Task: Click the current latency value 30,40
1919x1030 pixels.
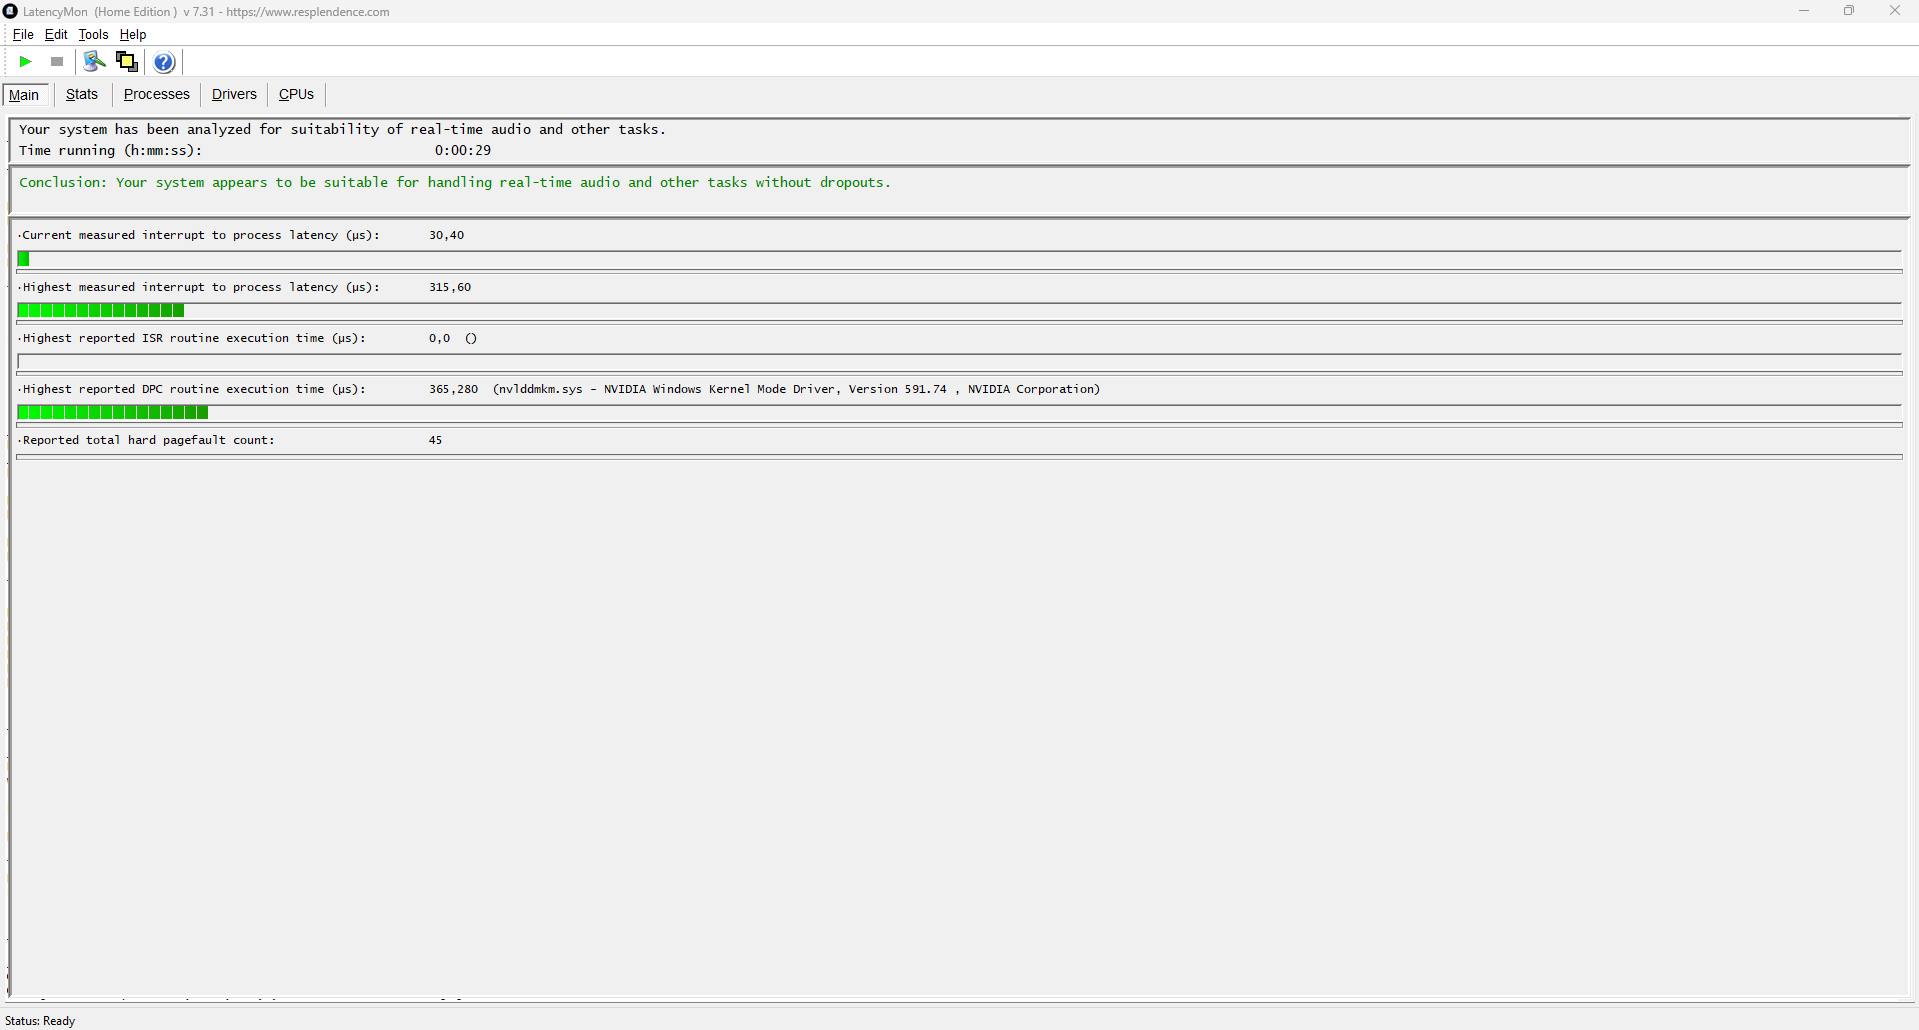Action: pos(447,235)
